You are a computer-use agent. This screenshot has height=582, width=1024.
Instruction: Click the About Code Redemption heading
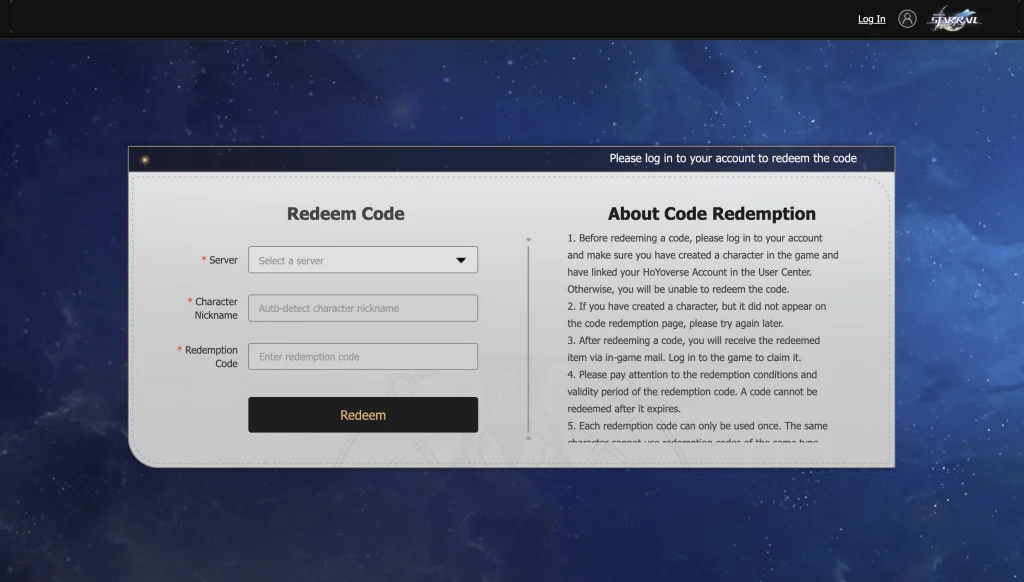coord(711,214)
